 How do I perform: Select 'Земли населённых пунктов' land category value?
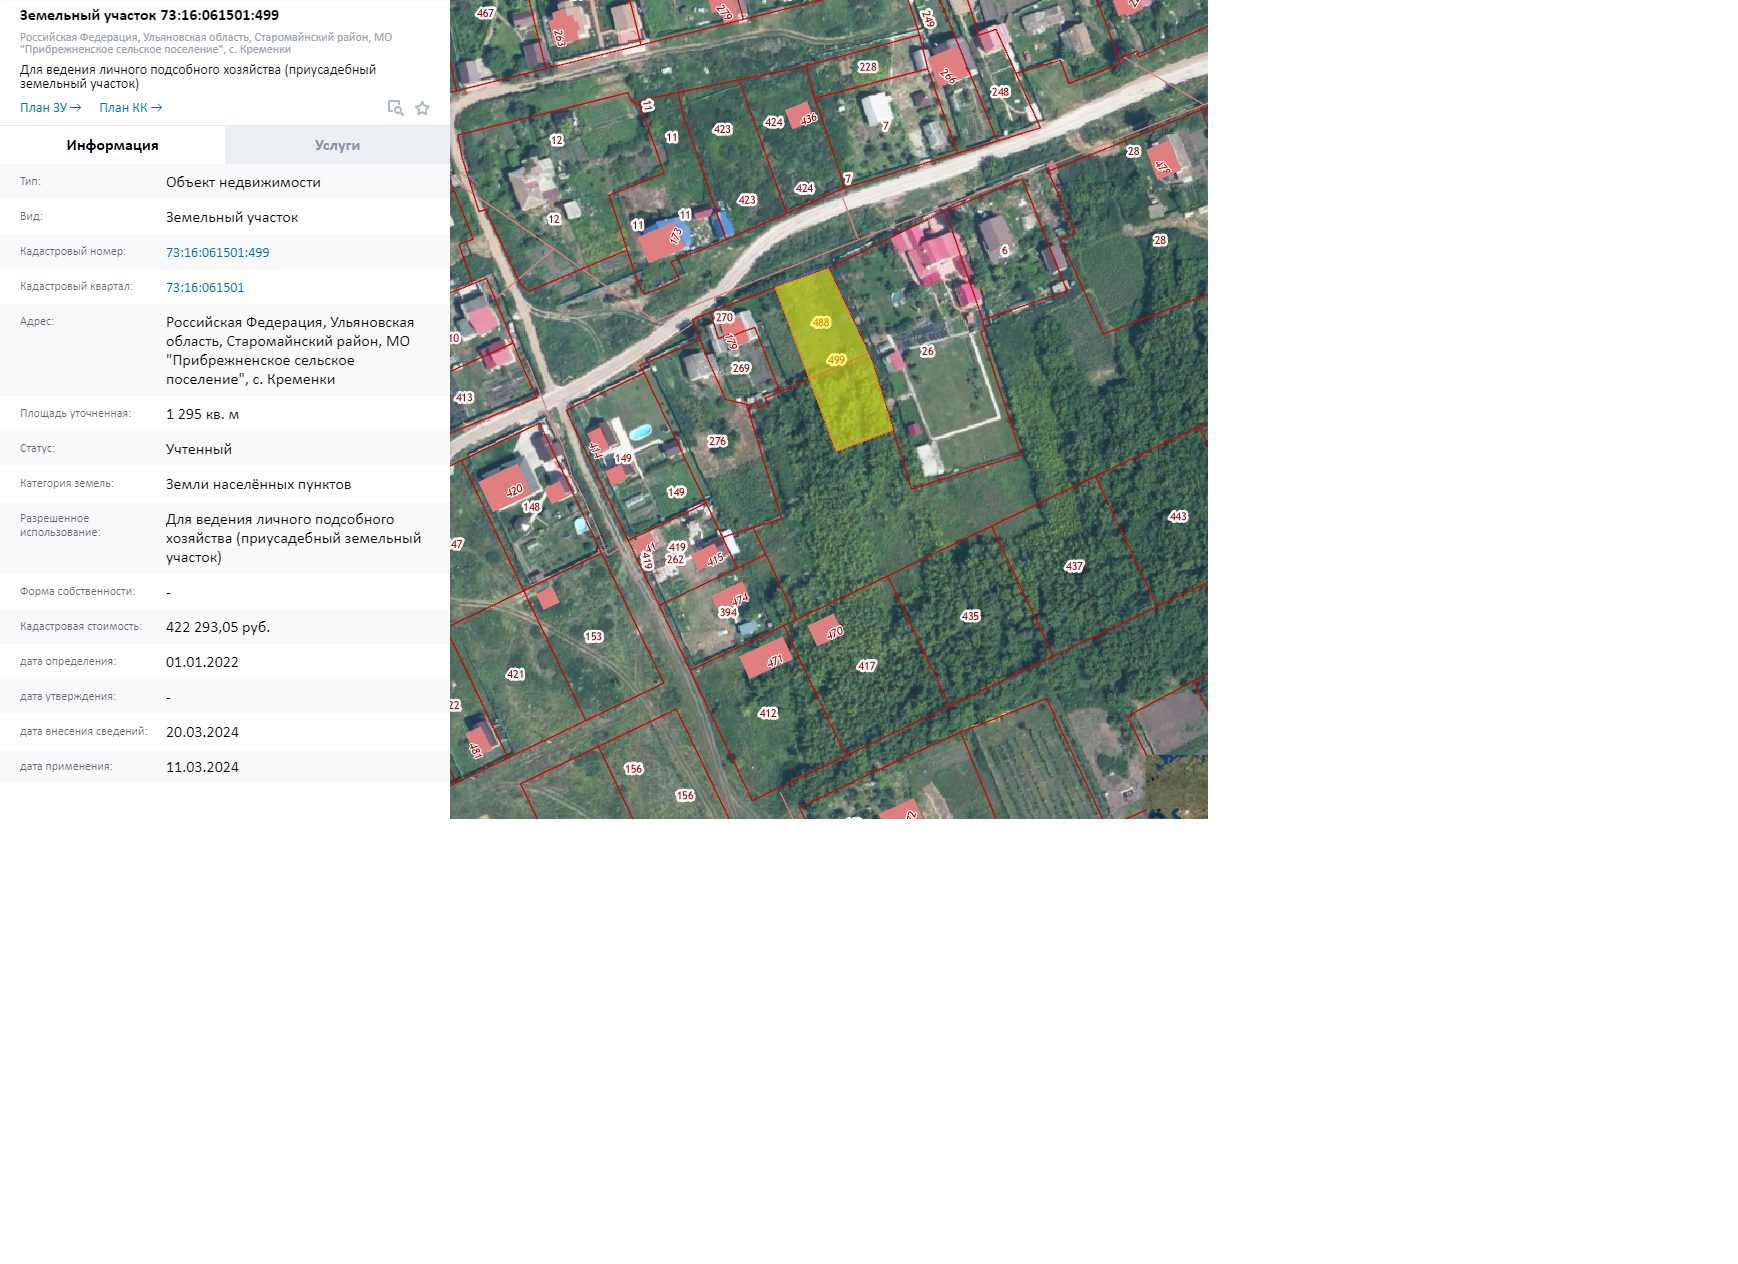[x=258, y=484]
